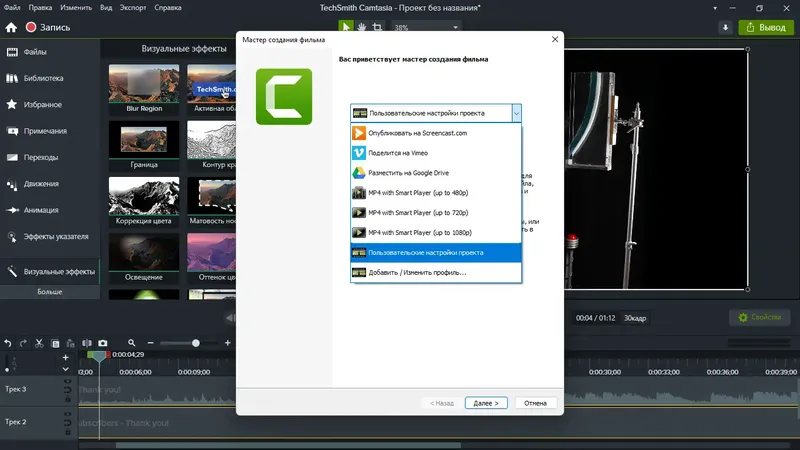Select the Освещение effect thumbnail

[x=144, y=258]
